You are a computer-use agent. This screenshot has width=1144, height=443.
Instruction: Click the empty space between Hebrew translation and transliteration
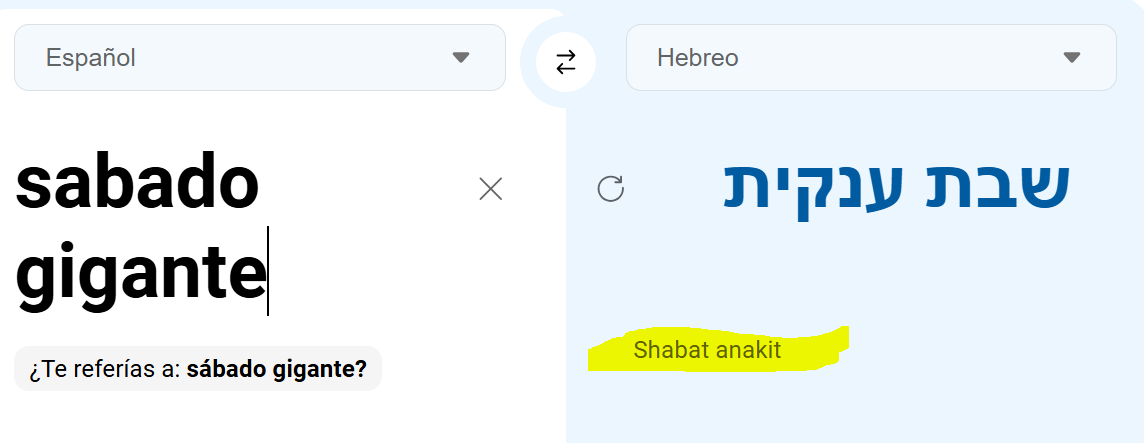tap(850, 270)
